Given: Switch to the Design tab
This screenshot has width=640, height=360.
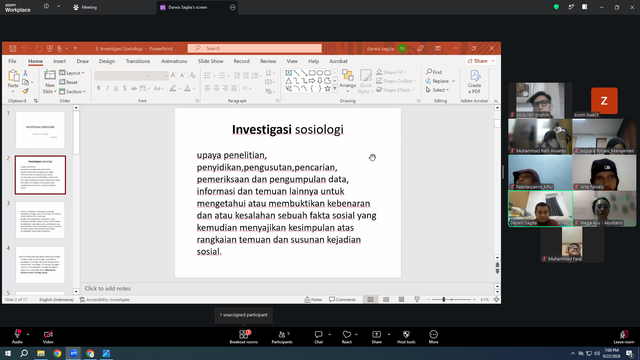Looking at the screenshot, I should [107, 61].
